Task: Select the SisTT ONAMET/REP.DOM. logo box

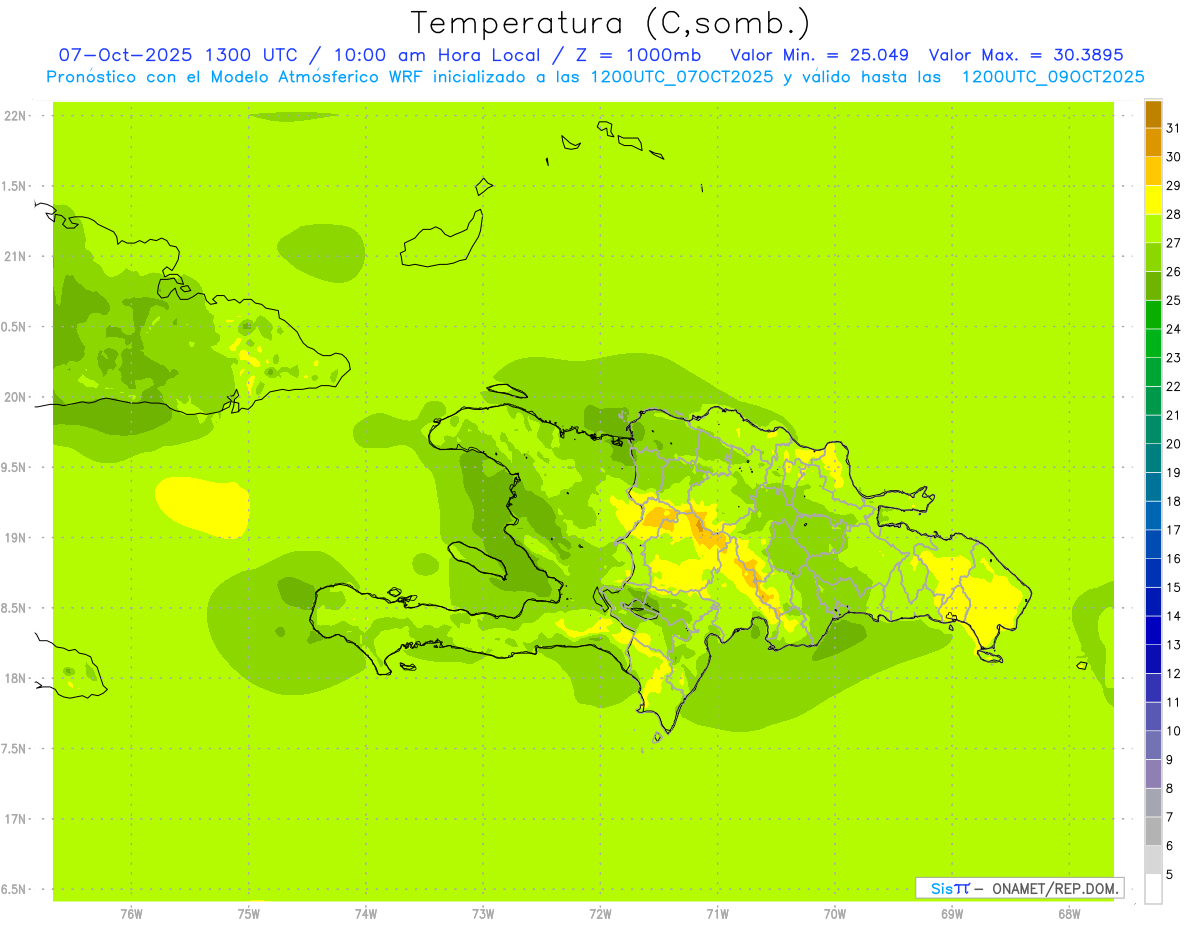Action: tap(1019, 888)
